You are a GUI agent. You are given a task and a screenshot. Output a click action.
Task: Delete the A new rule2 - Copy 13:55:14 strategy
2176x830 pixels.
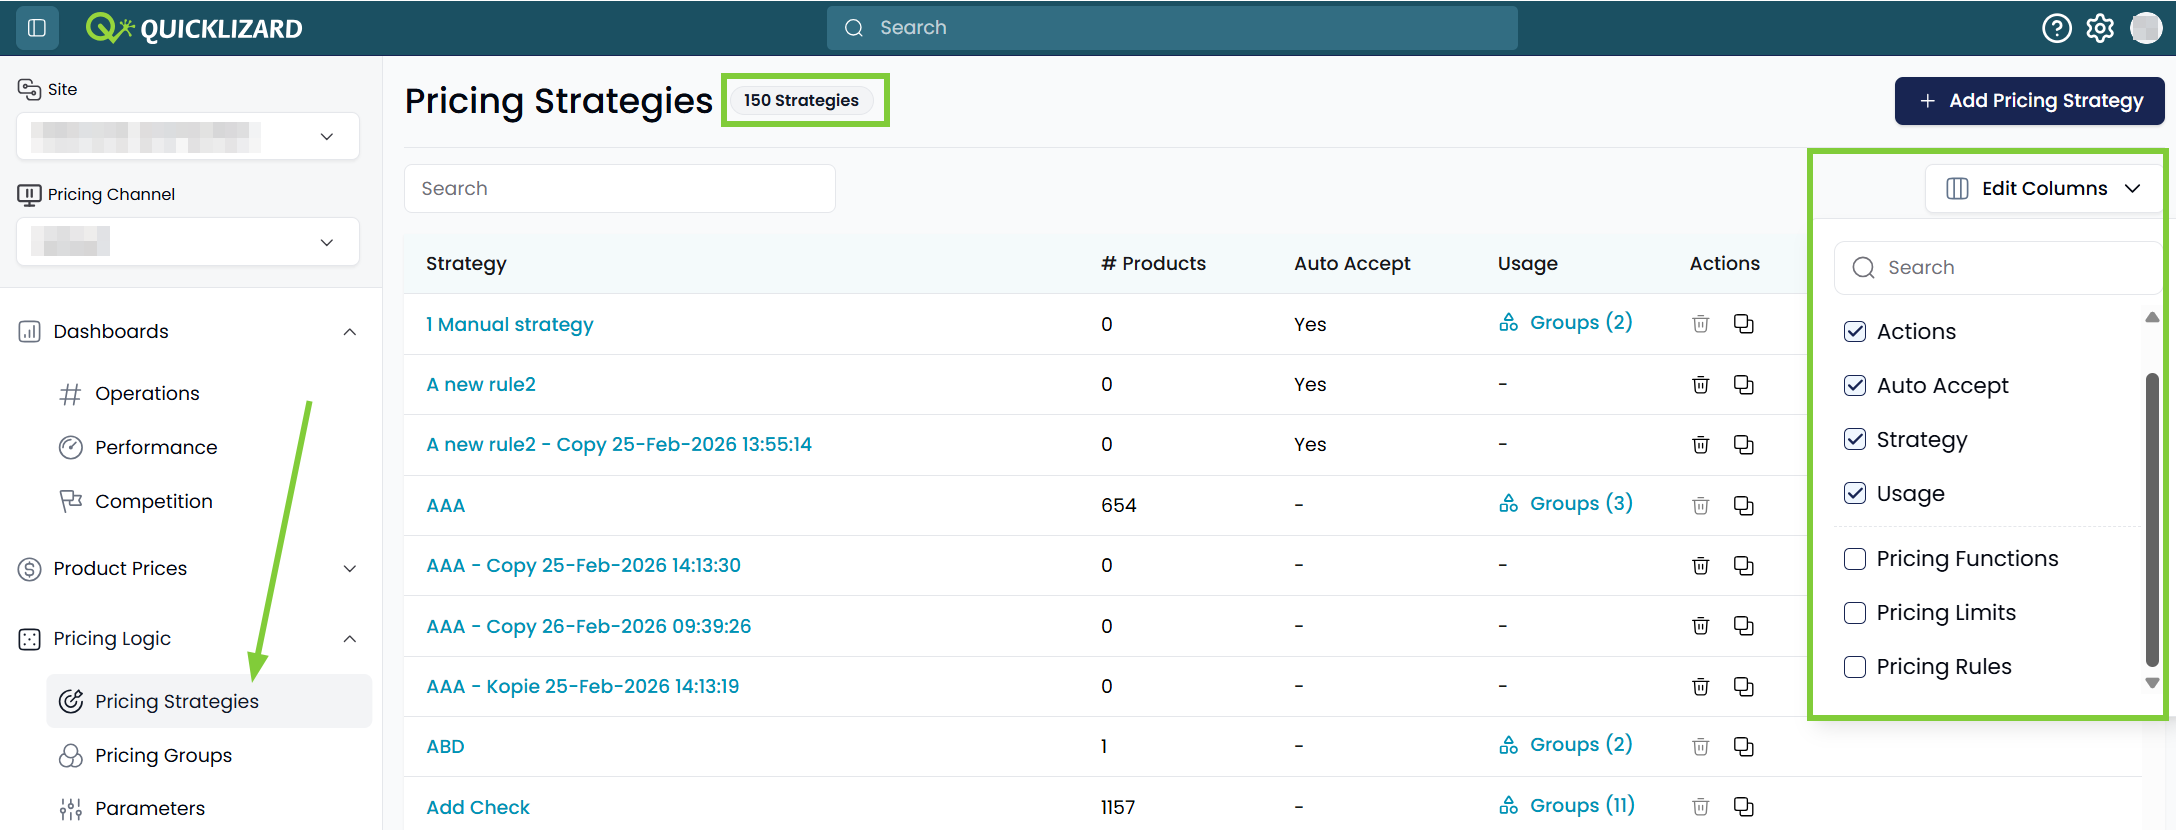click(x=1700, y=445)
